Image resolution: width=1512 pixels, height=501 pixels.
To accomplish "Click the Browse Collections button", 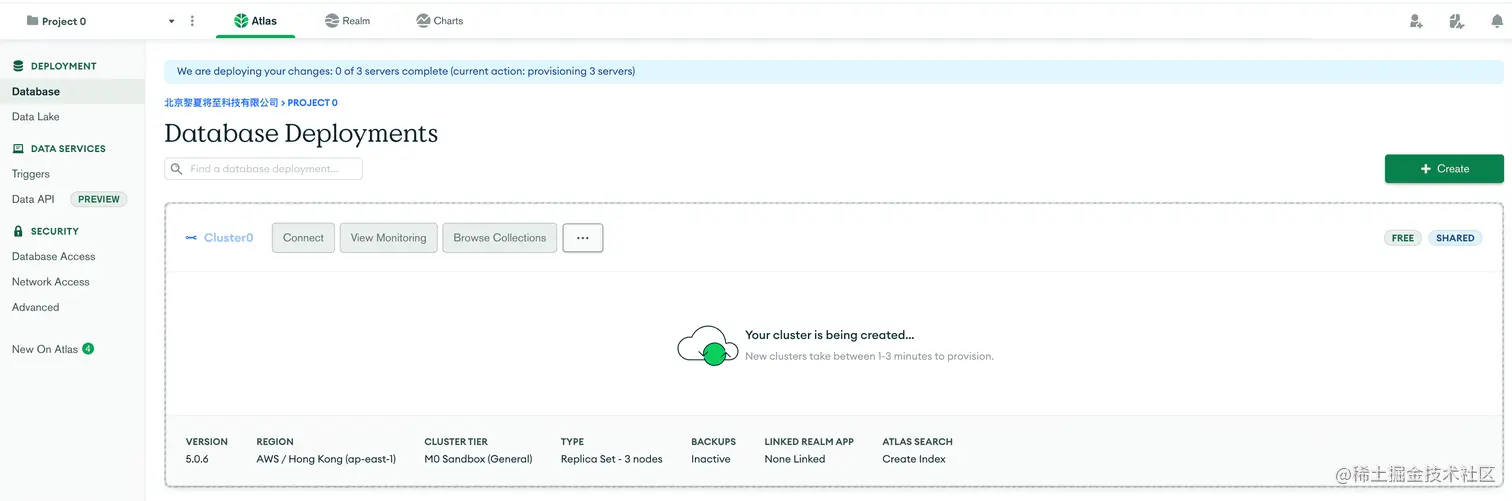I will coord(499,238).
